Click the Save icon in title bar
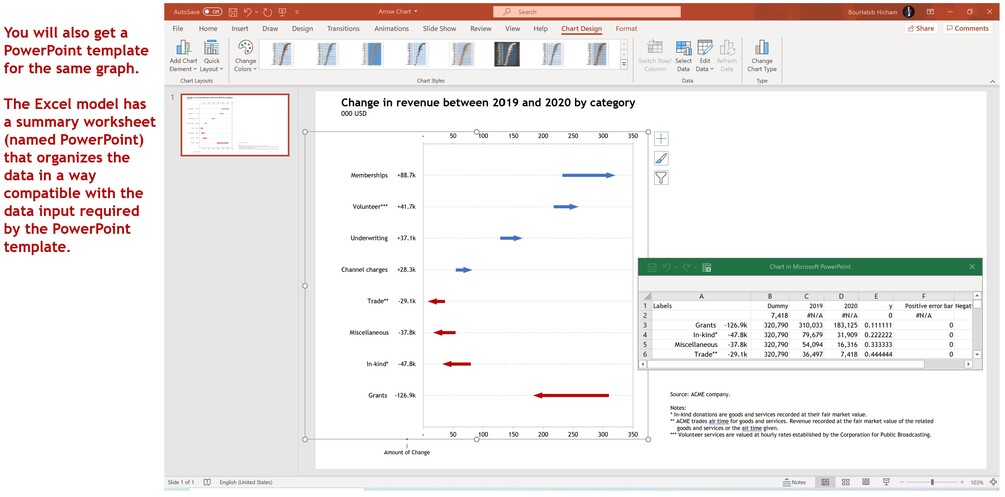 [233, 12]
